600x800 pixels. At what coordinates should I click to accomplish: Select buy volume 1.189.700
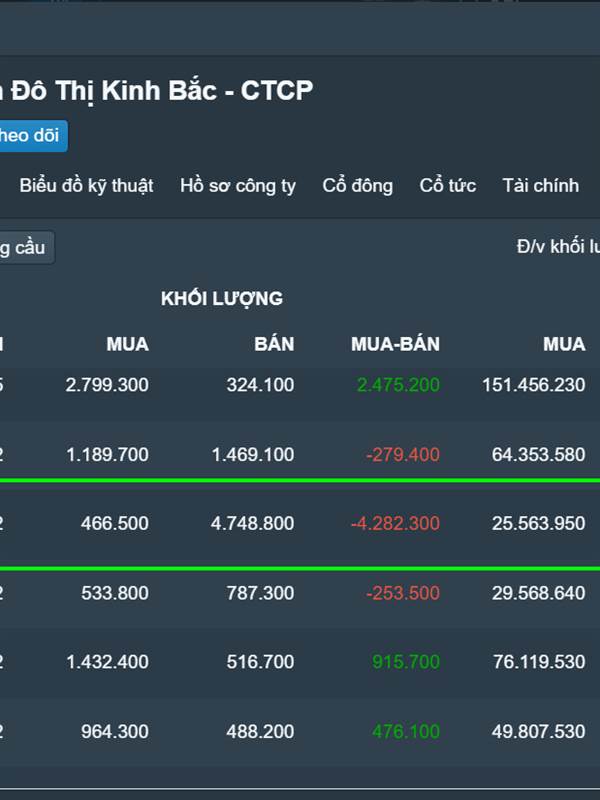point(107,455)
